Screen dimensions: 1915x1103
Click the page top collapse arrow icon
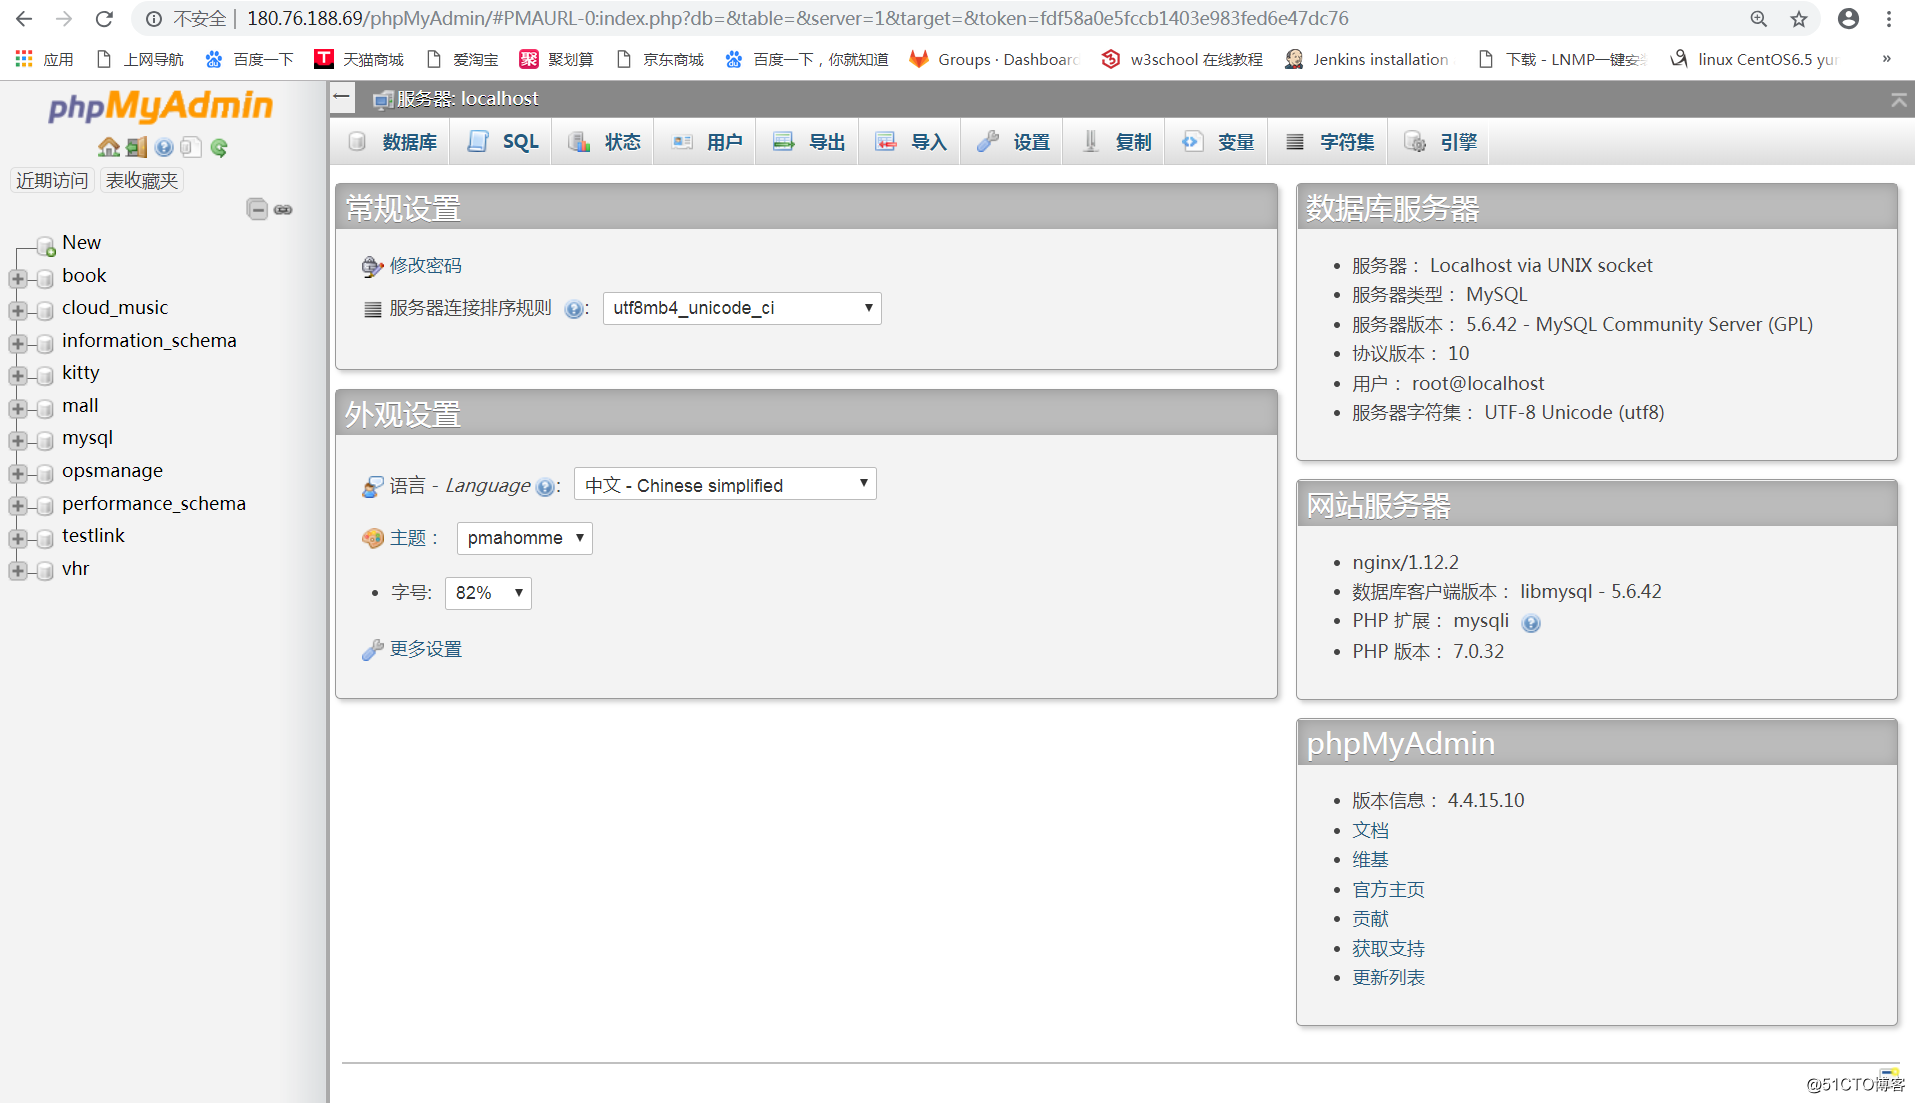click(x=1898, y=99)
